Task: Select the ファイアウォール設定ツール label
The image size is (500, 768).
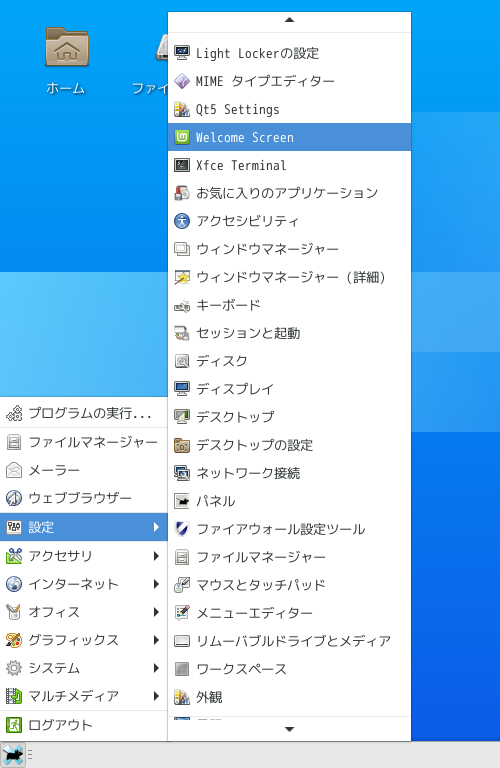Action: pos(281,529)
